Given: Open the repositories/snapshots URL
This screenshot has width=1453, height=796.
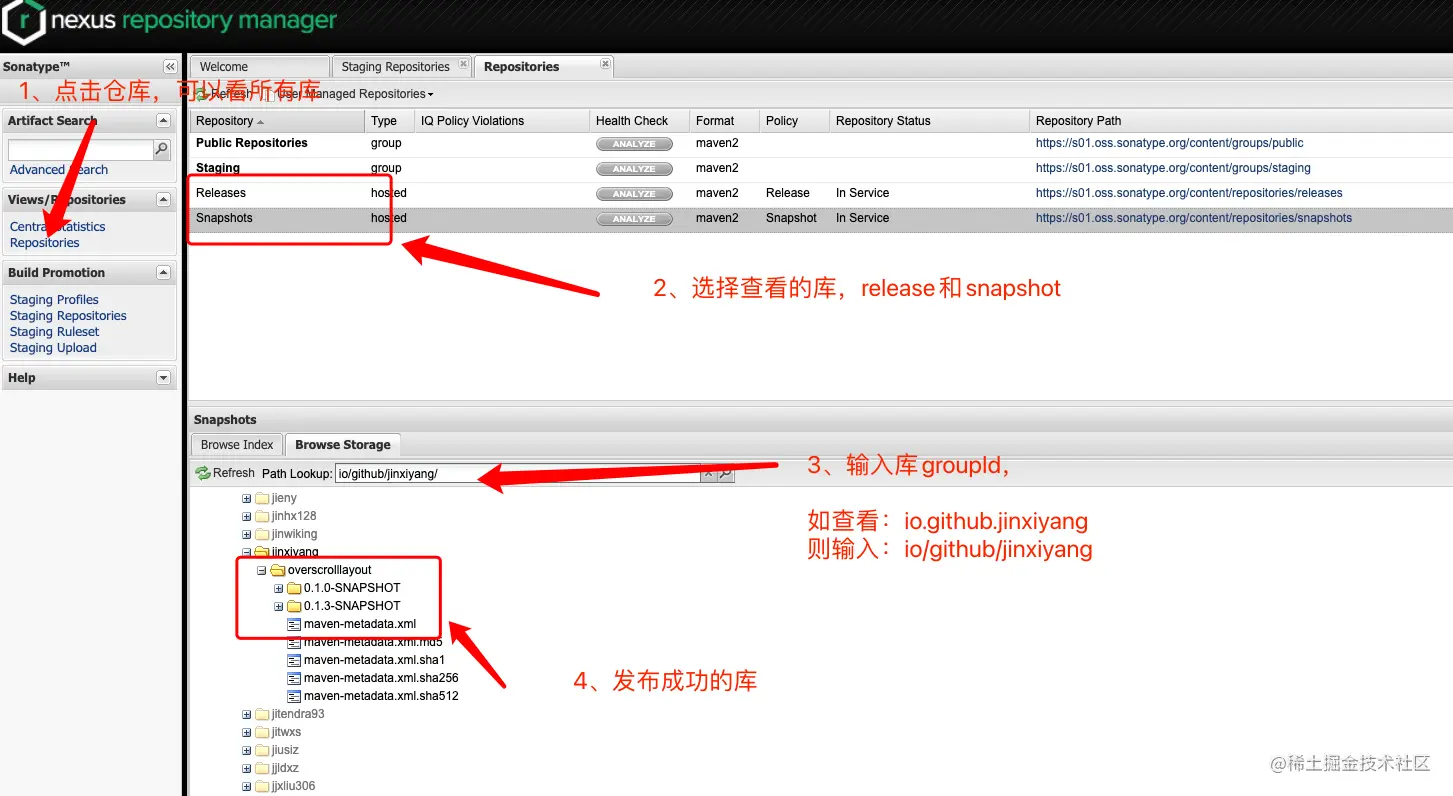Looking at the screenshot, I should (x=1194, y=218).
